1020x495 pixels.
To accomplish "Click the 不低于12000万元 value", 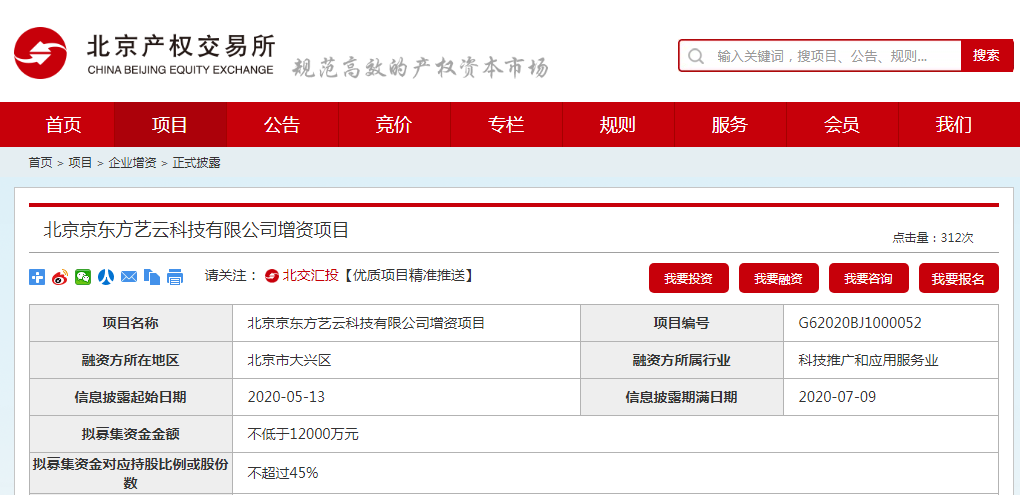I will pyautogui.click(x=303, y=434).
